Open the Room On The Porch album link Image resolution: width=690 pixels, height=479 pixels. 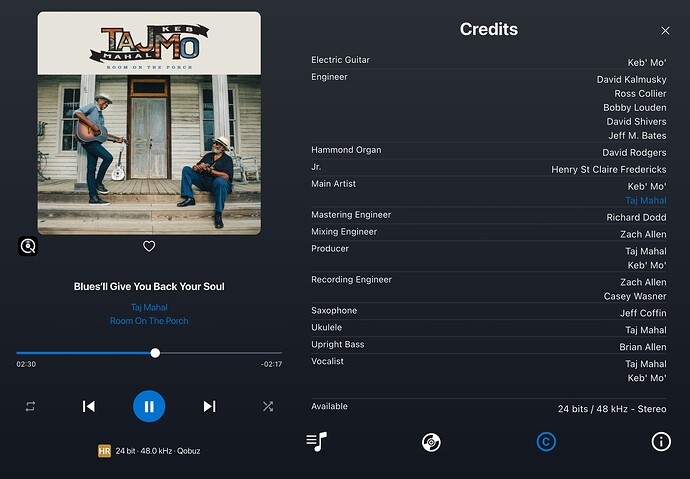[x=149, y=321]
